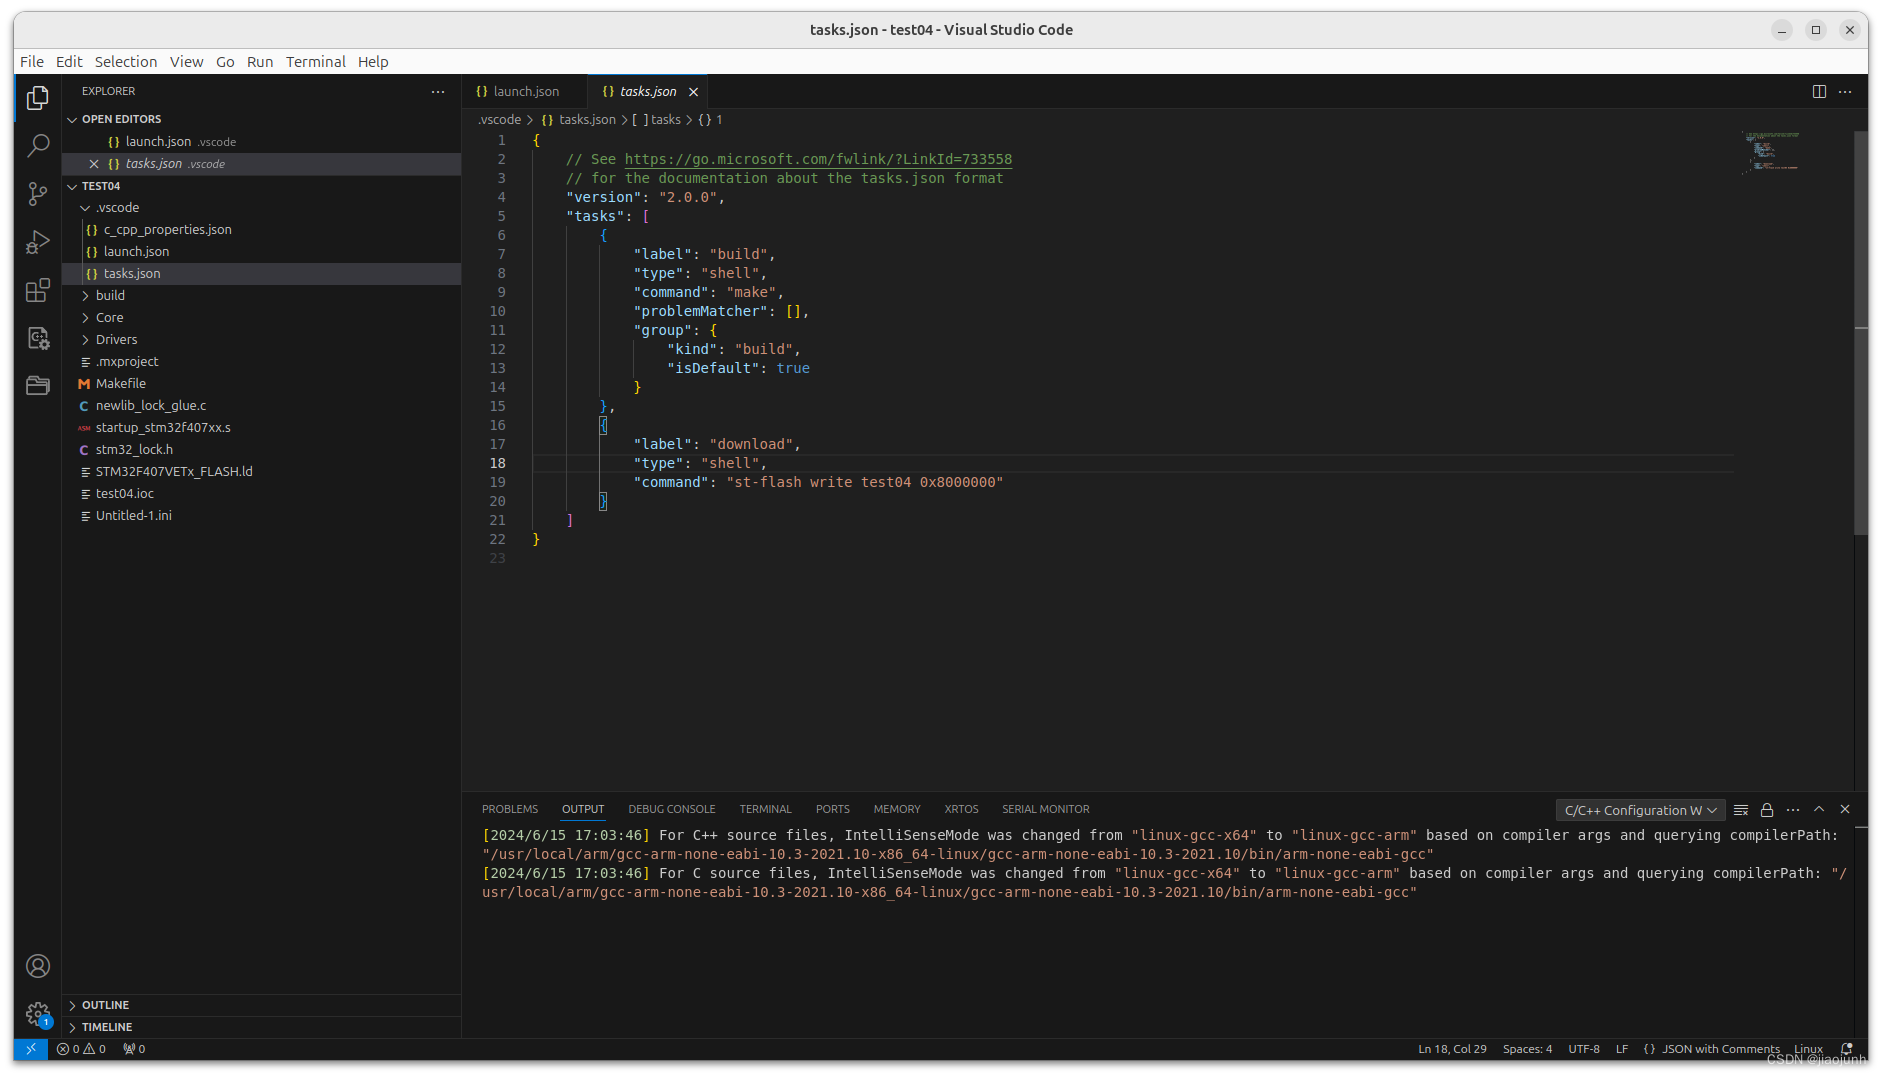Image resolution: width=1882 pixels, height=1077 pixels.
Task: Open the Accounts menu icon
Action: tap(38, 966)
